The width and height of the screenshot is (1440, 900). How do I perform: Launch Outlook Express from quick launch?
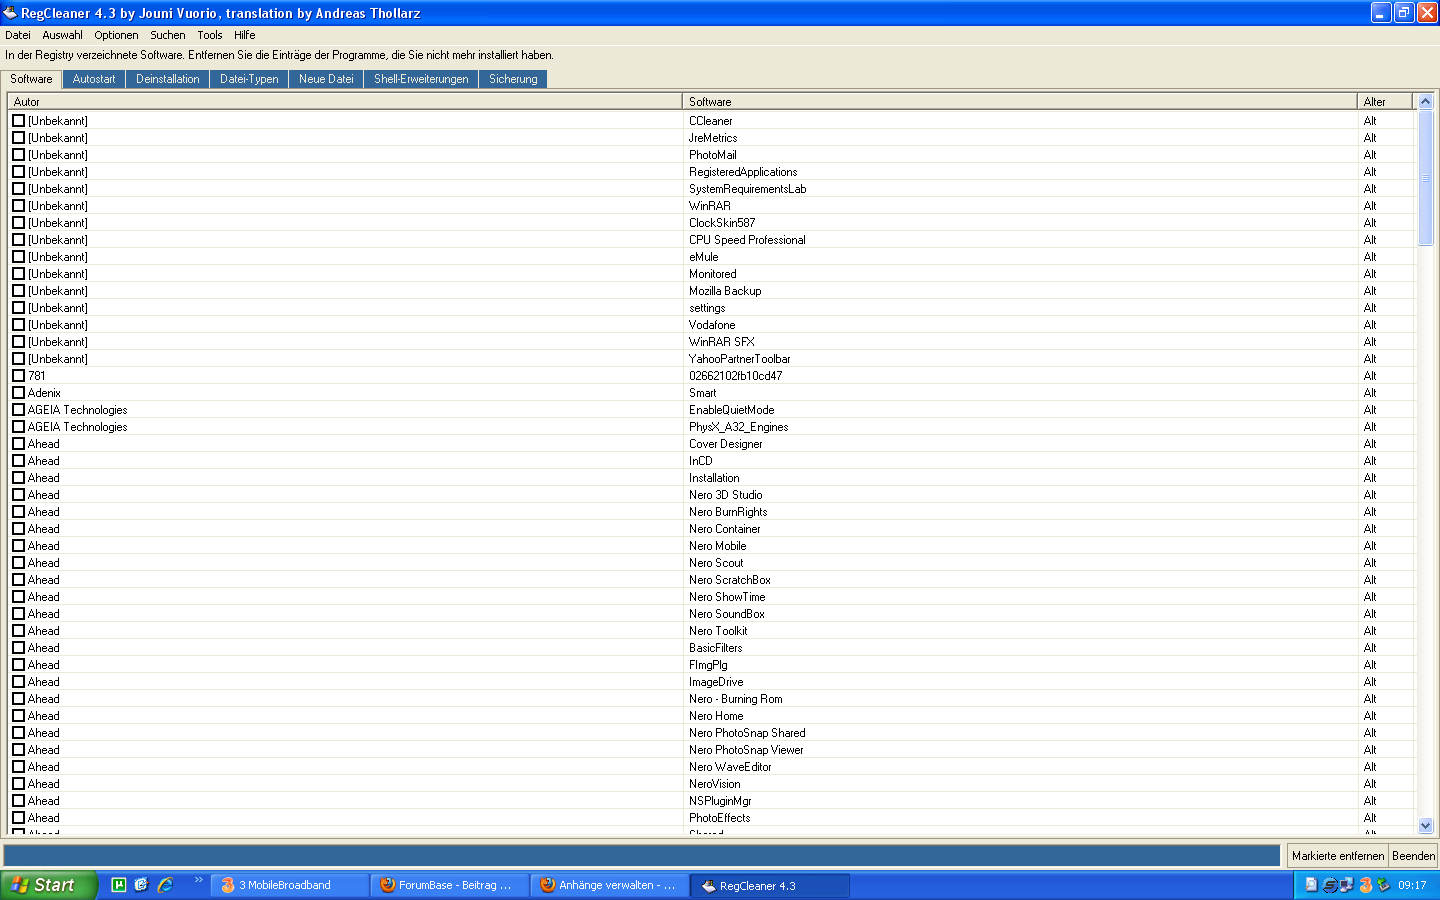(x=141, y=885)
